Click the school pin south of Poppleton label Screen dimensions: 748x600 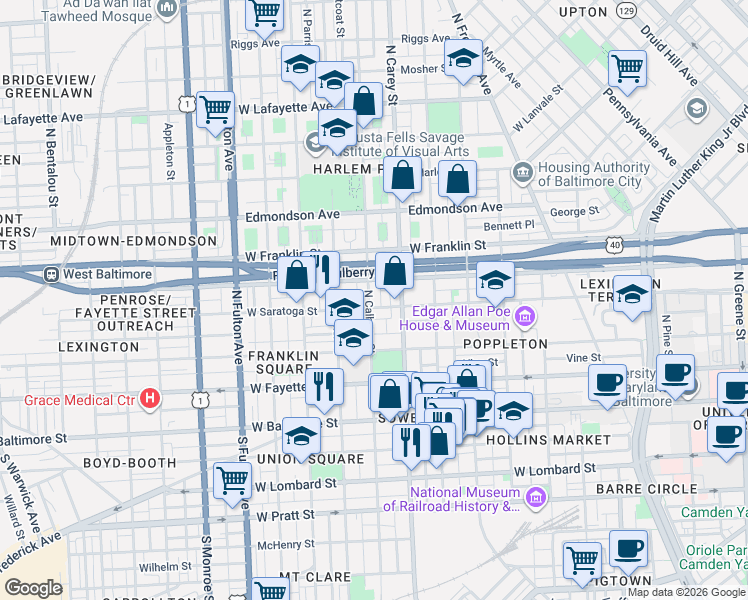[x=513, y=414]
